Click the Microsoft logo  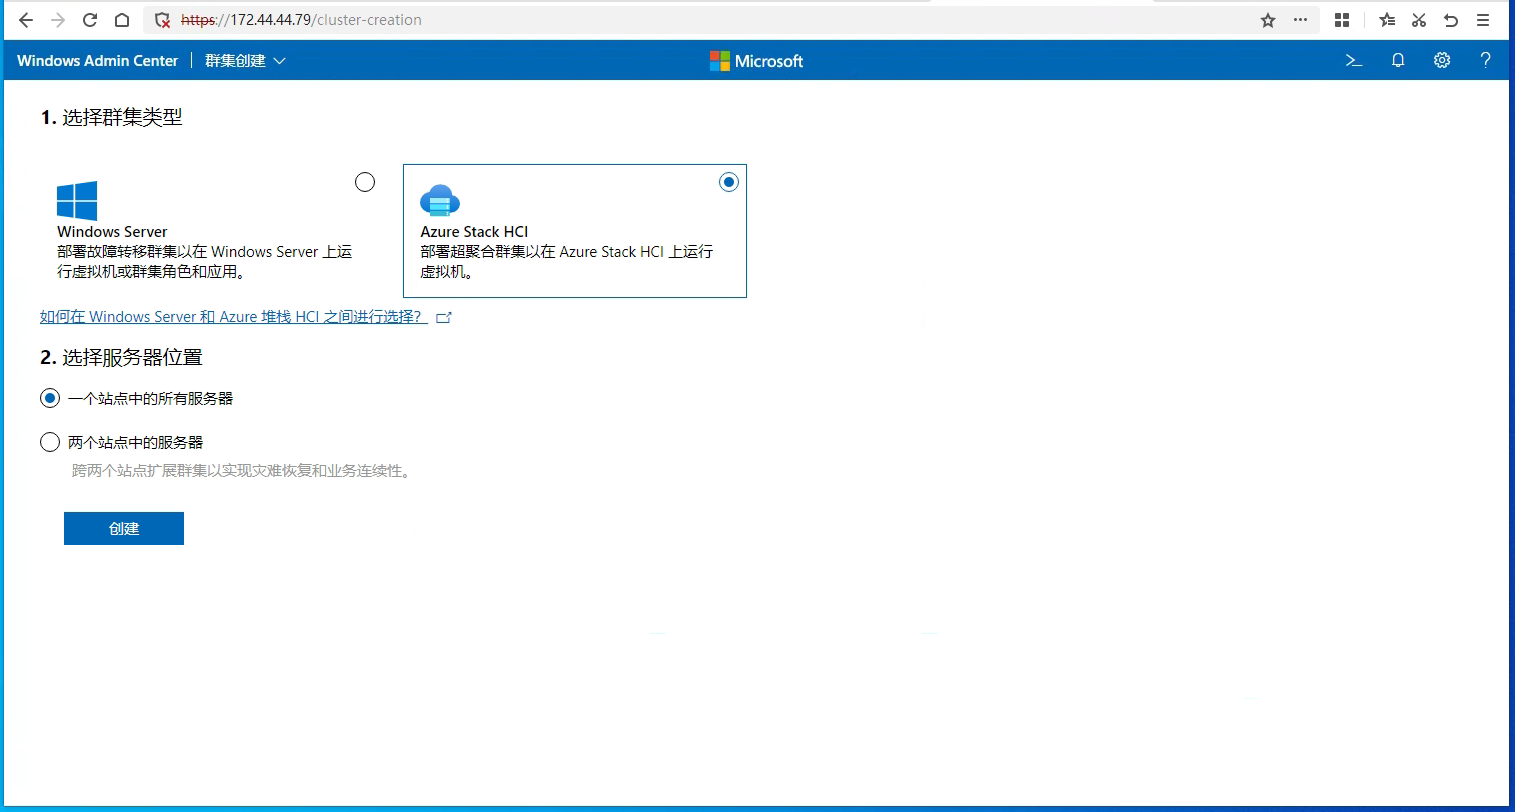[756, 61]
